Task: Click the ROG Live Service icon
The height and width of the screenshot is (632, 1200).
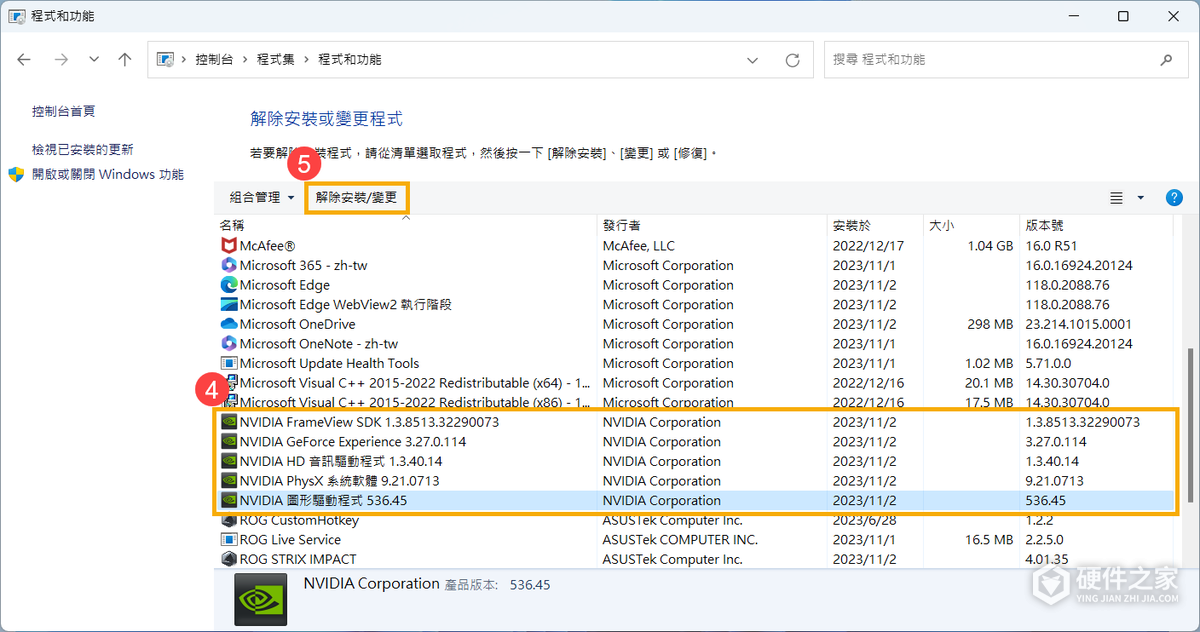Action: [x=229, y=540]
